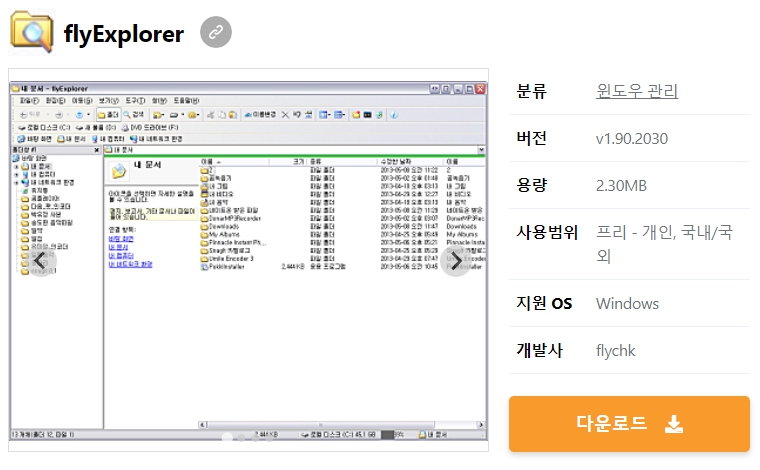Click the flyExplorer folder-and-magnifier app icon
Screen dimensions: 760x470
pos(32,31)
